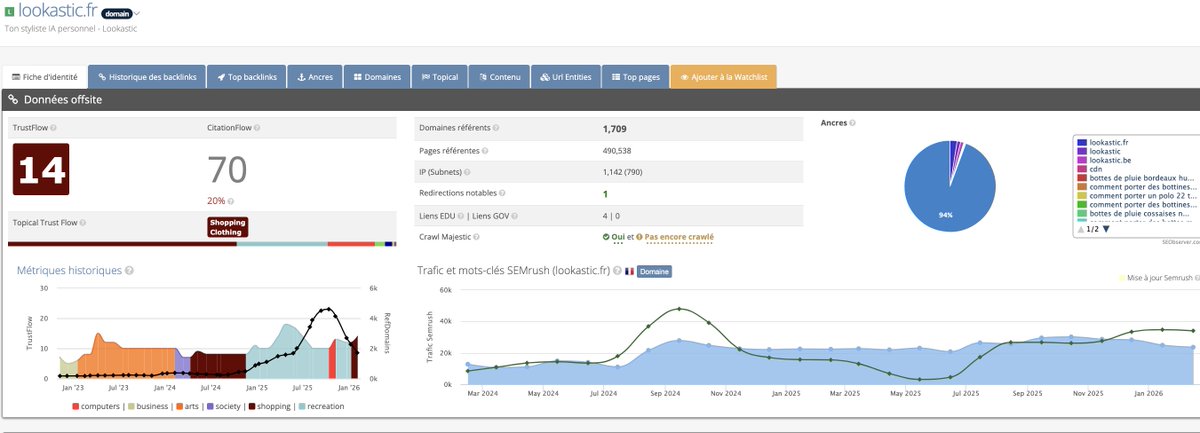Click Ajouter à la Watchlist button

pyautogui.click(x=723, y=76)
